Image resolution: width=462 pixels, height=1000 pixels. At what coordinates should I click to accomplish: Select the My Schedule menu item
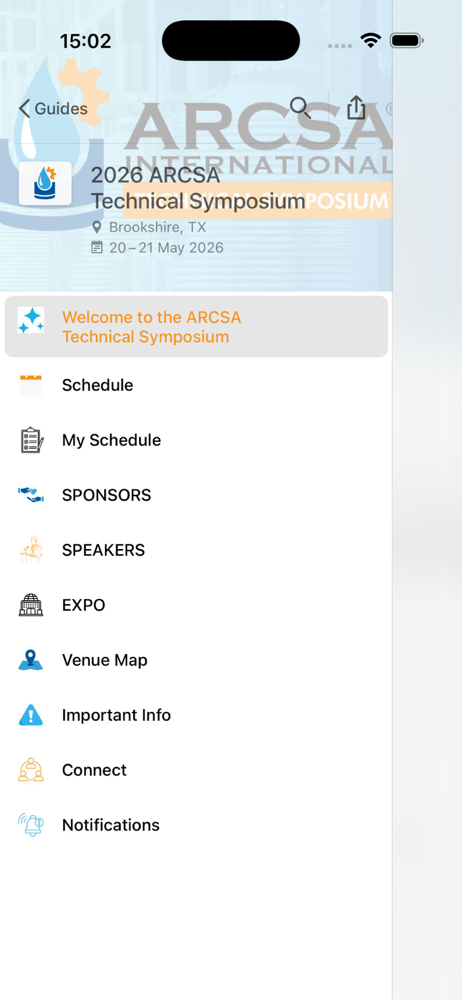197,440
